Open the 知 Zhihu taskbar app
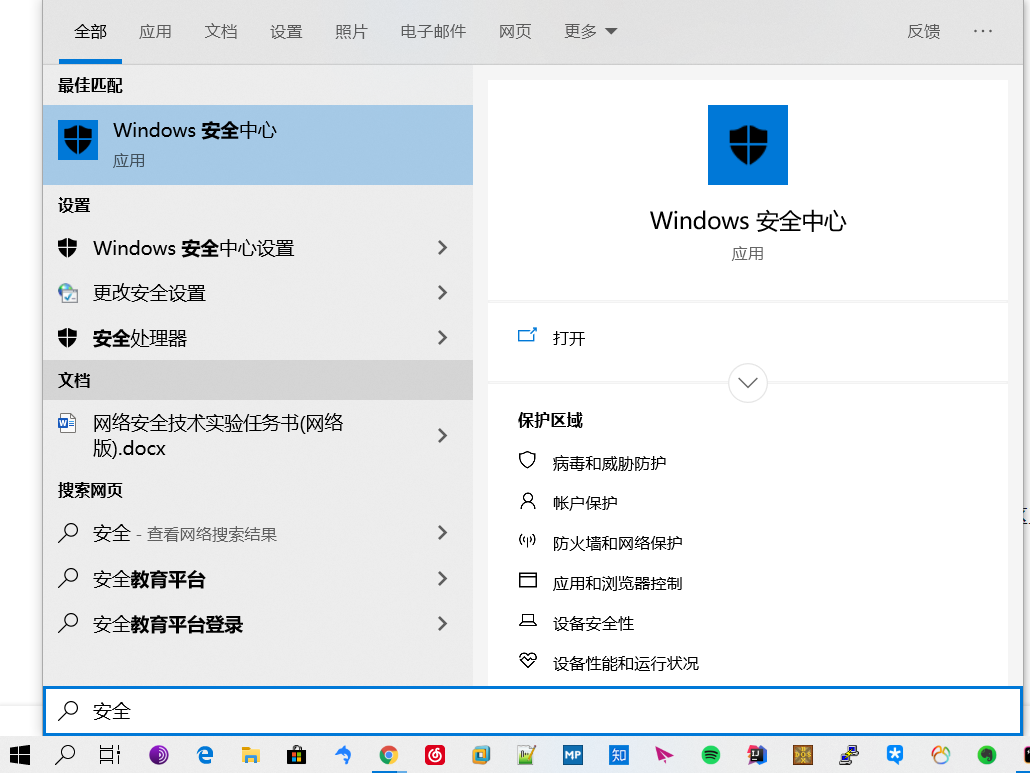The width and height of the screenshot is (1030, 773). [x=619, y=755]
